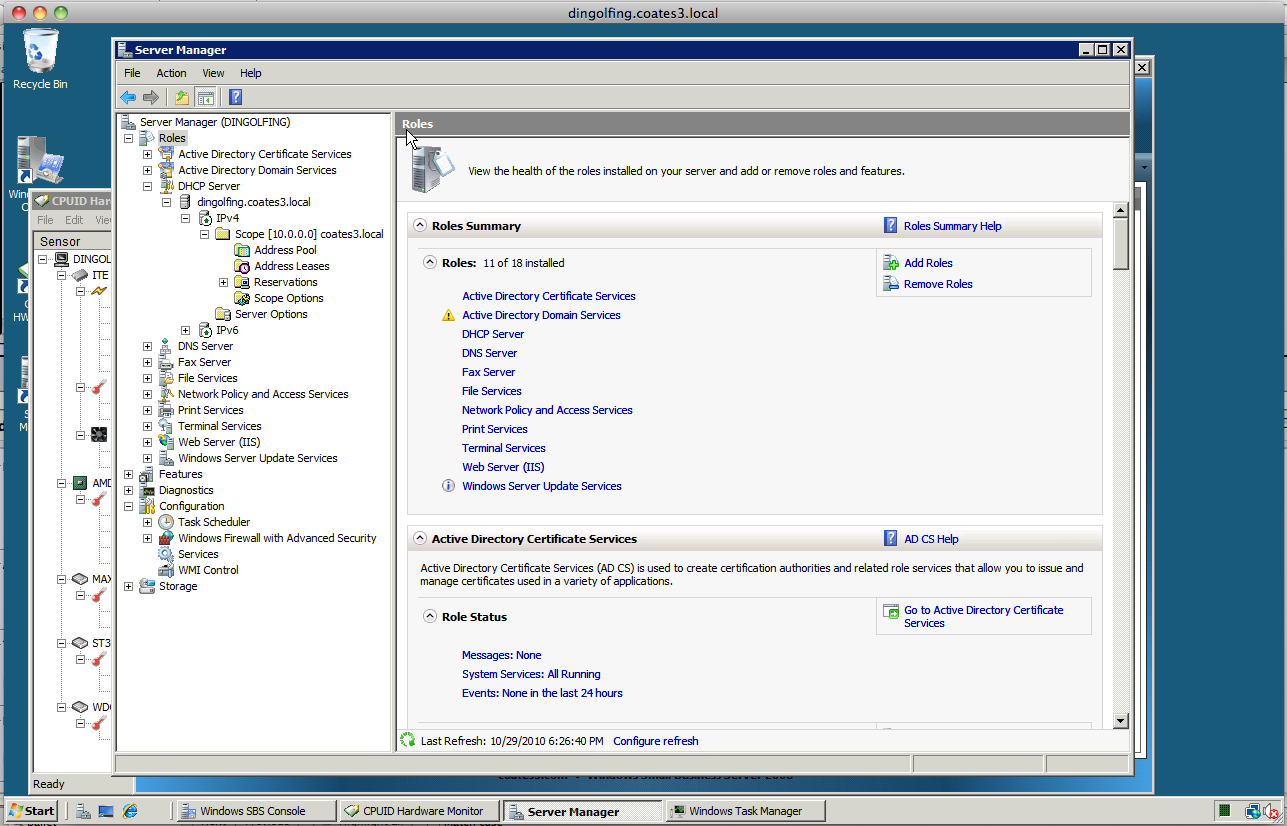
Task: Launch Internet Explorer from quick launch
Action: (x=129, y=811)
